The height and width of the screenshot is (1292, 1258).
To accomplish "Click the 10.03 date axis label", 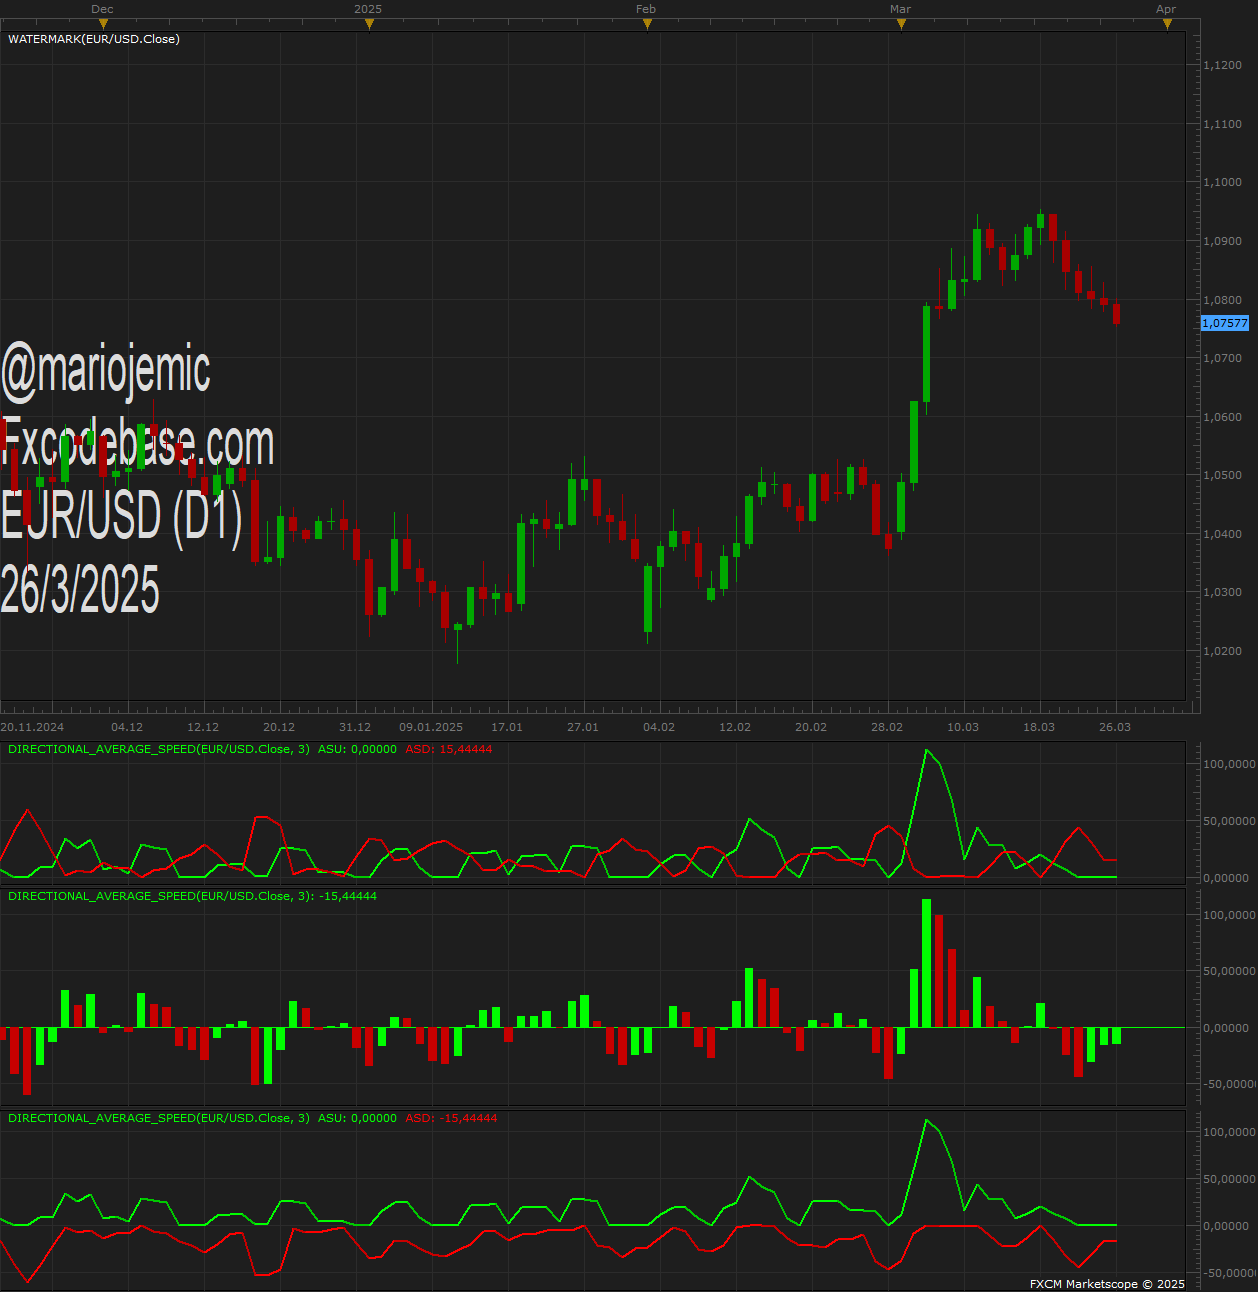I will pos(963,727).
